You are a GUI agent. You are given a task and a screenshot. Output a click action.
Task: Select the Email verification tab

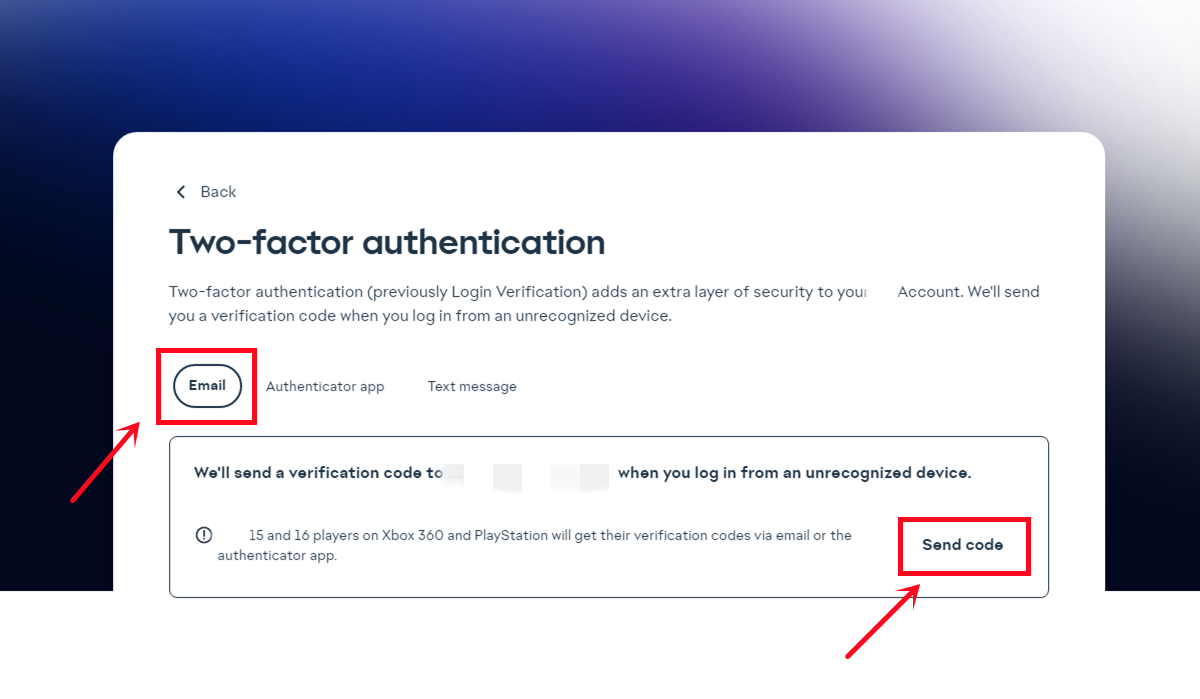[207, 386]
